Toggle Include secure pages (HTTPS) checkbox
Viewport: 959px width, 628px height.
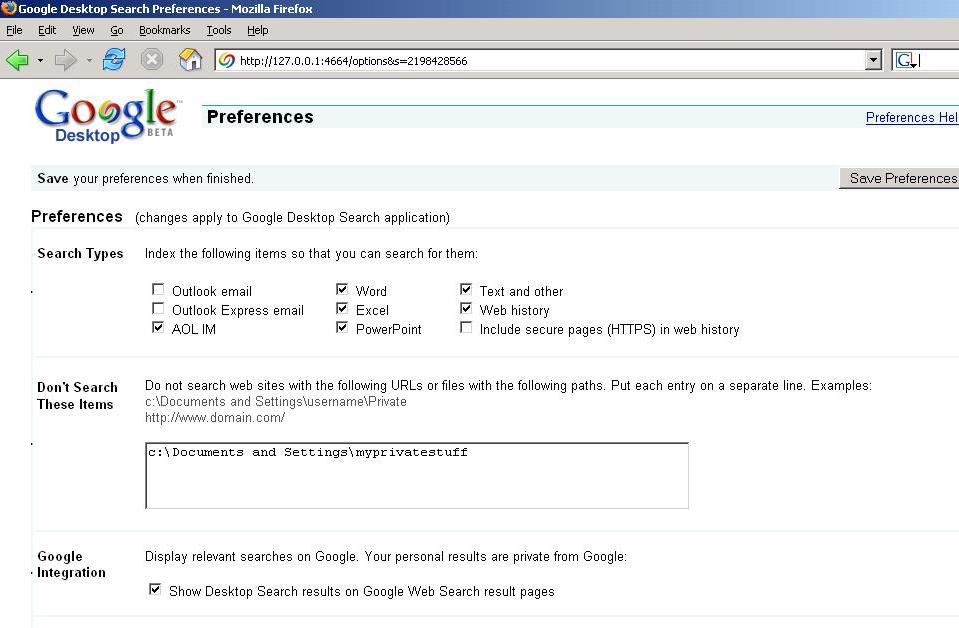pos(466,327)
